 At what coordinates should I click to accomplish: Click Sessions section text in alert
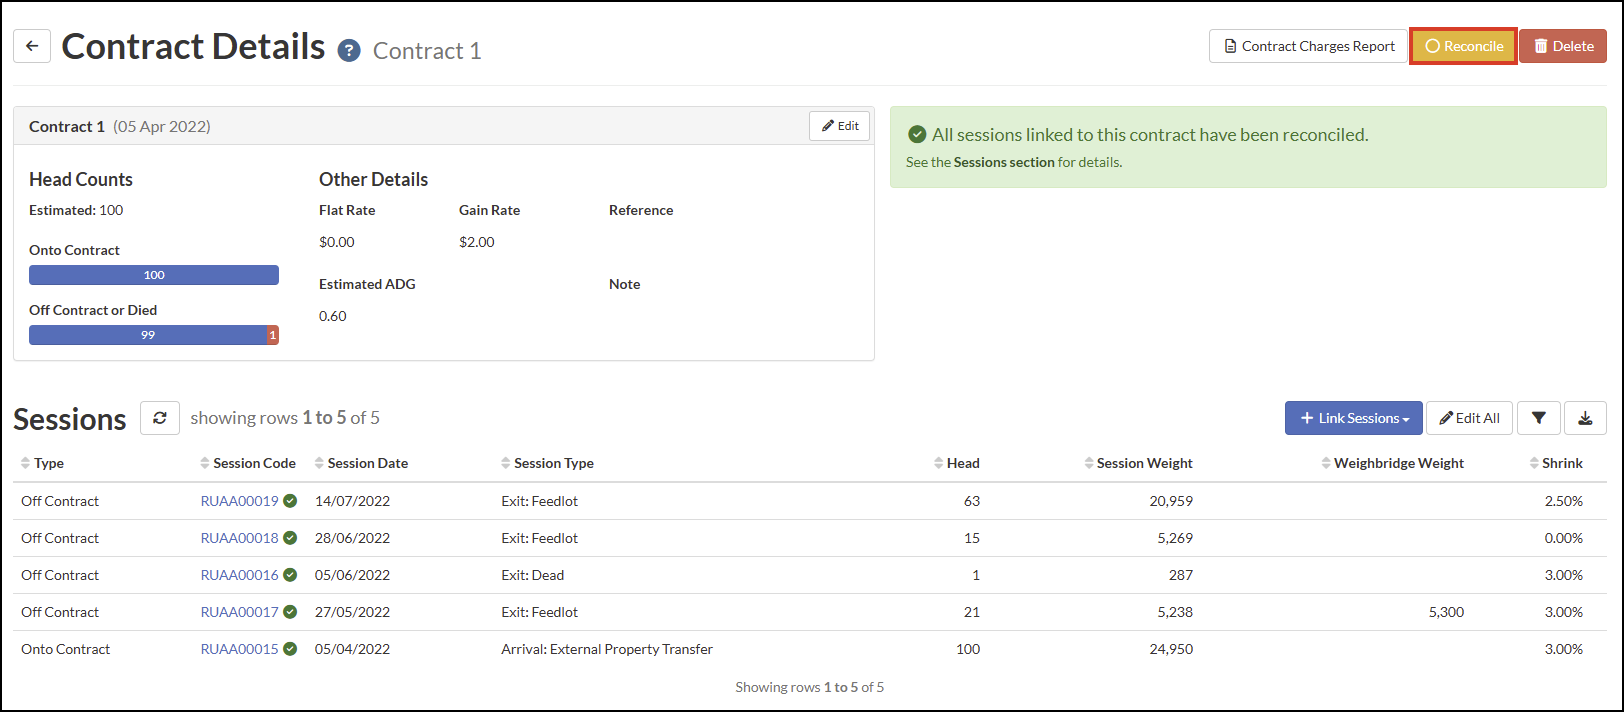pyautogui.click(x=1004, y=162)
